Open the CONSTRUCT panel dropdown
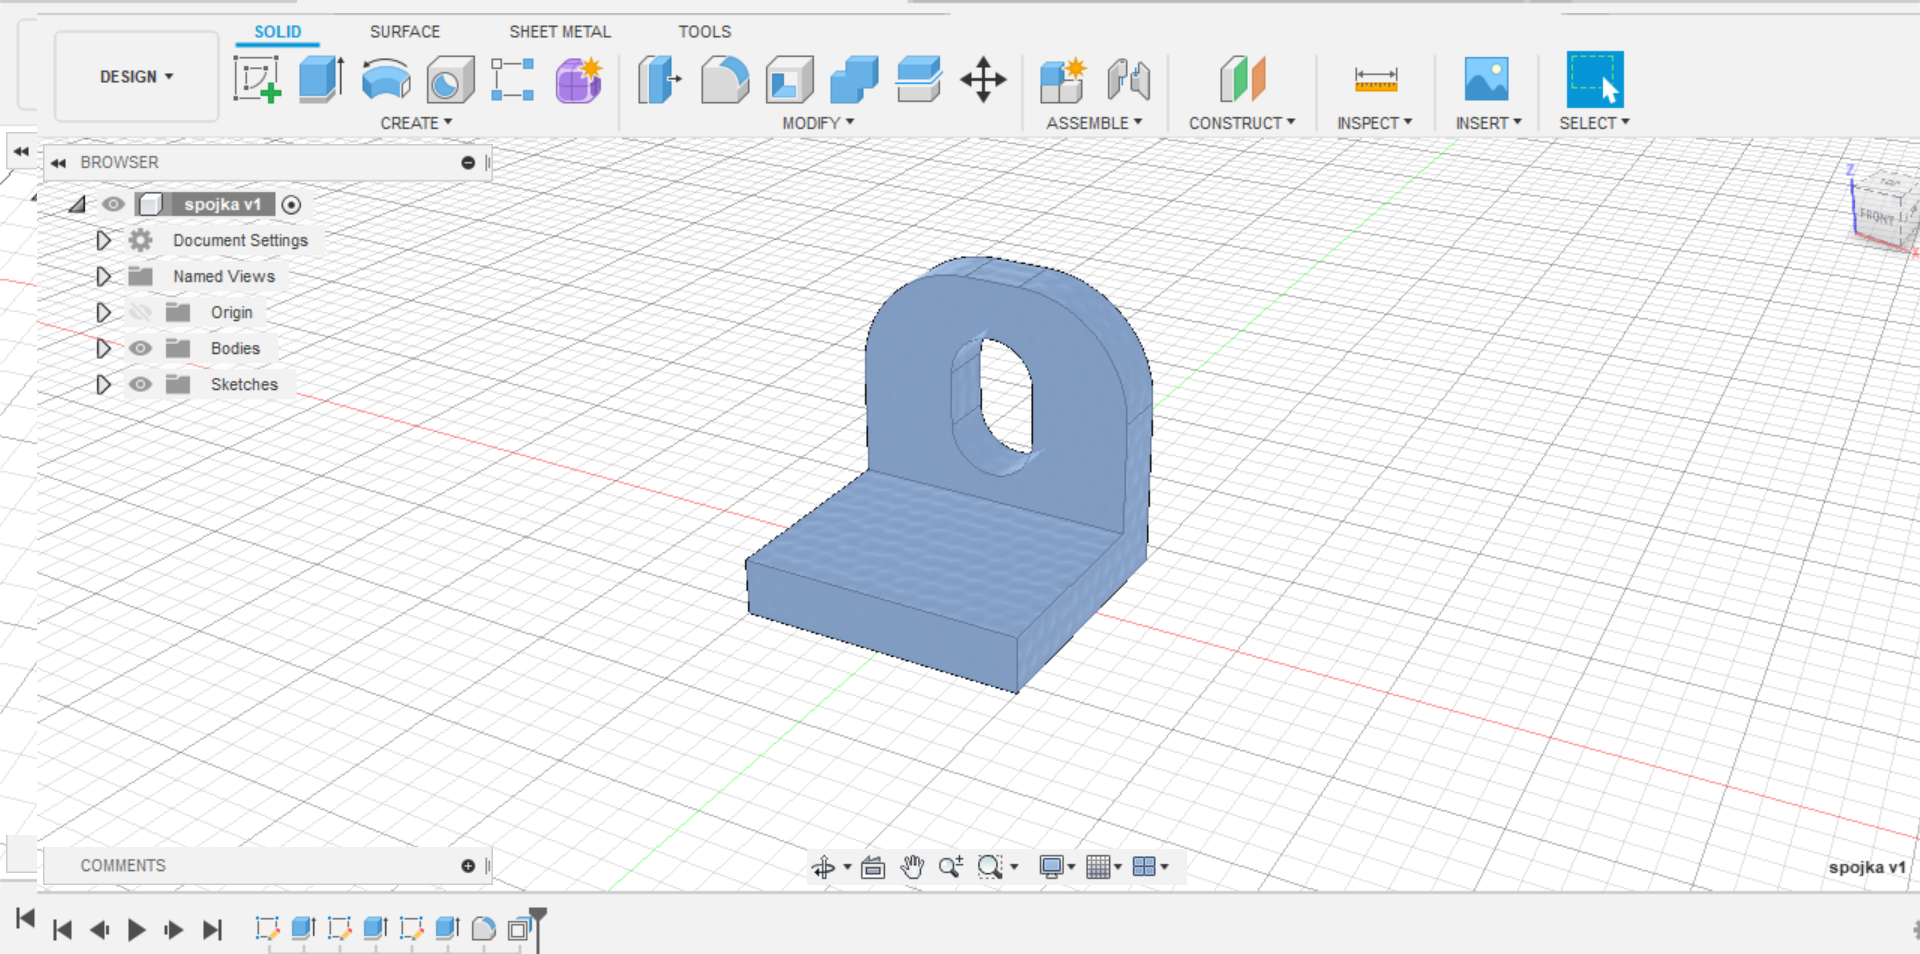The image size is (1920, 954). (x=1242, y=123)
